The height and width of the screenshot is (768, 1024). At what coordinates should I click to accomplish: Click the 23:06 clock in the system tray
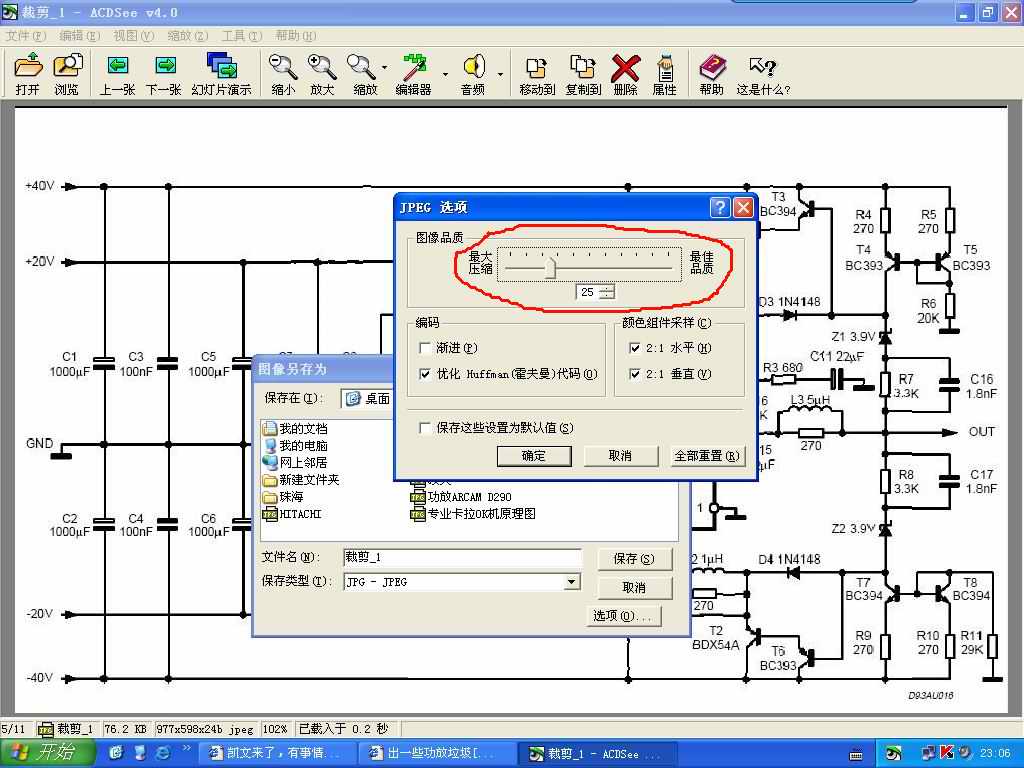(x=995, y=754)
